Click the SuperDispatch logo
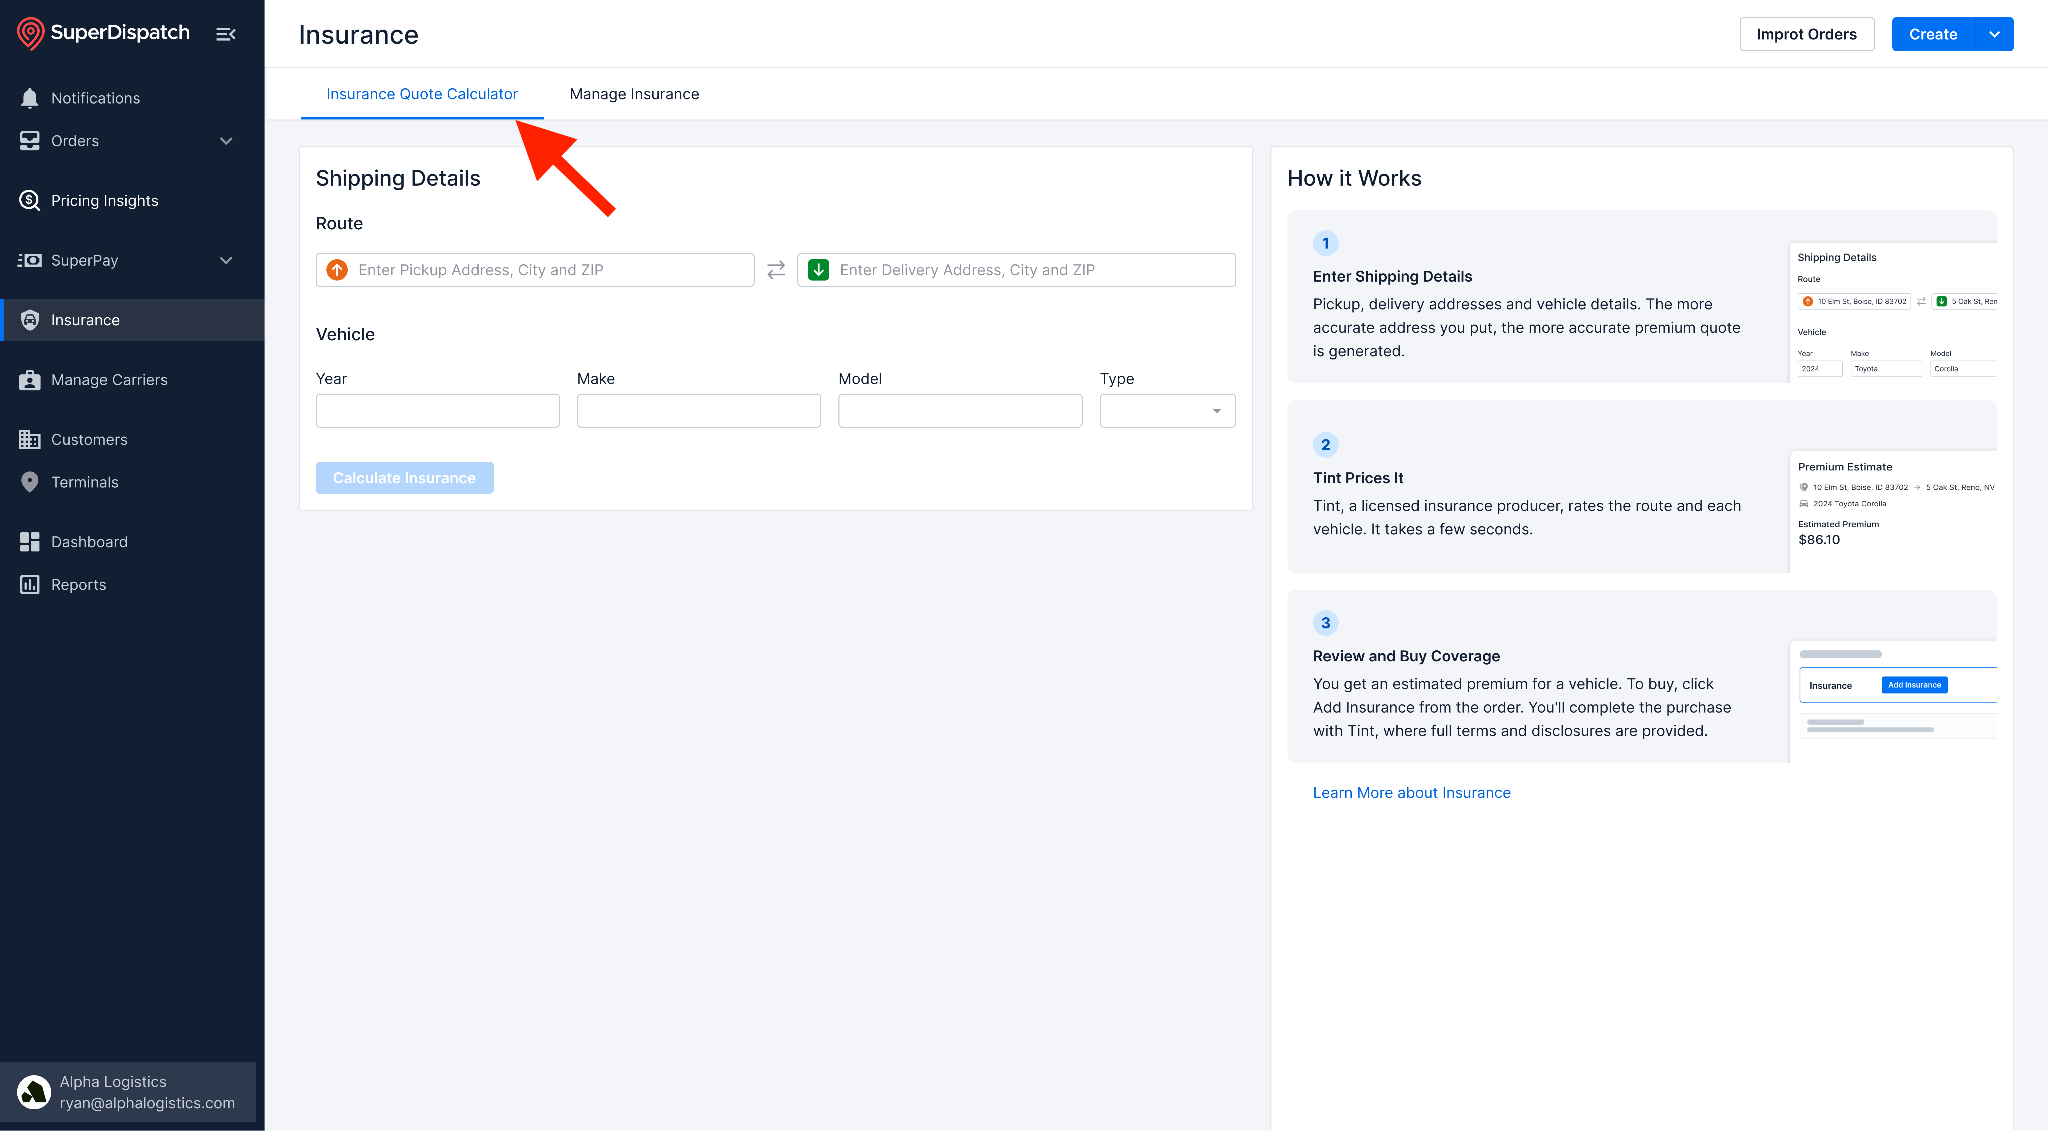2048x1131 pixels. [x=103, y=33]
